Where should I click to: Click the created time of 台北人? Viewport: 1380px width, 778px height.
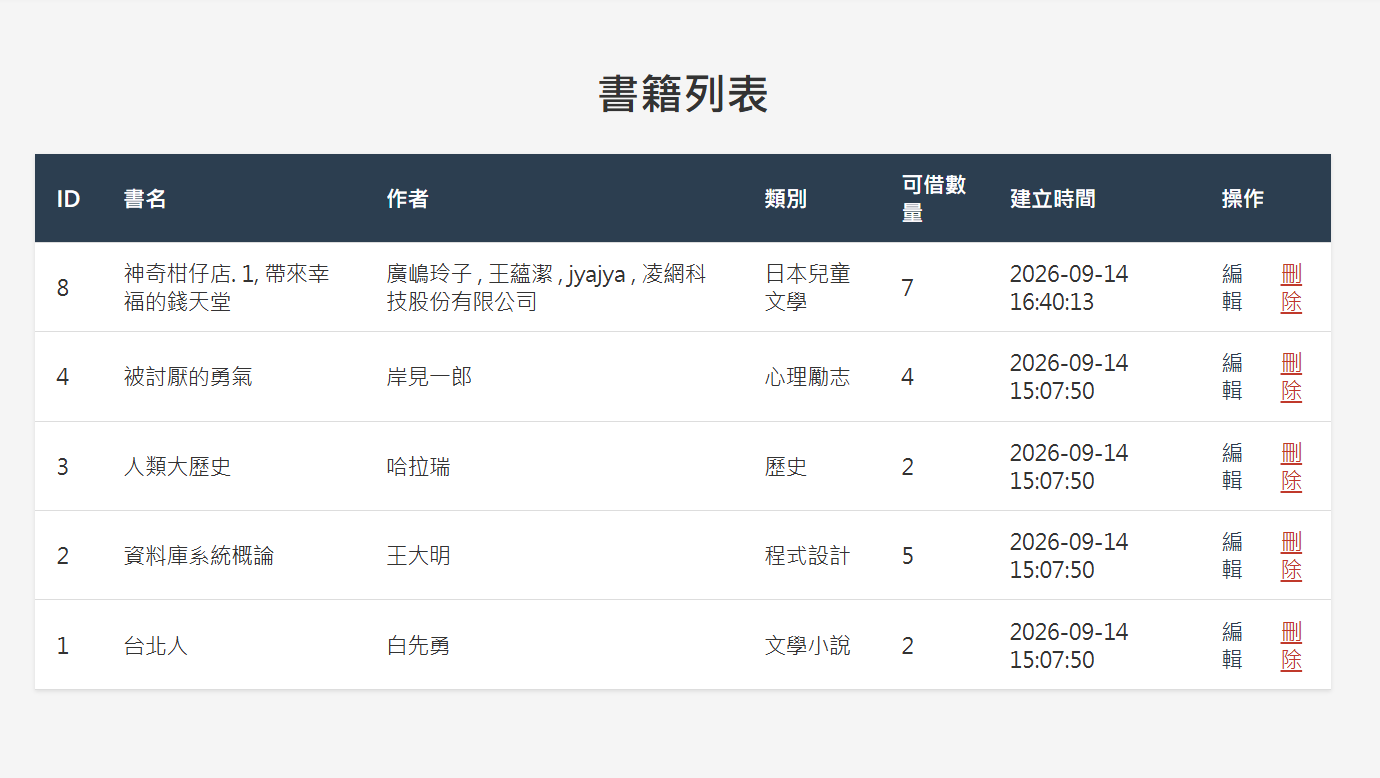point(1069,646)
